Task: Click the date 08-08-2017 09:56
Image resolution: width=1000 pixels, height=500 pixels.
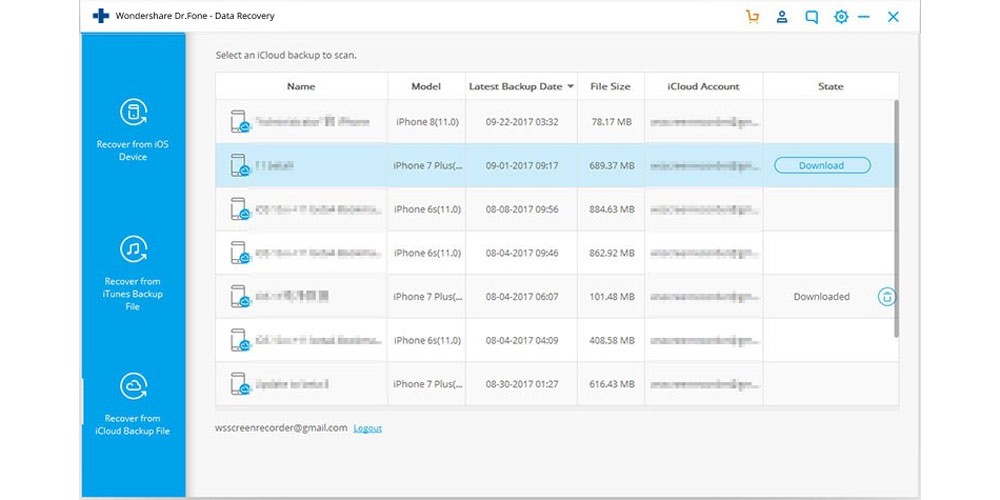Action: tap(522, 209)
